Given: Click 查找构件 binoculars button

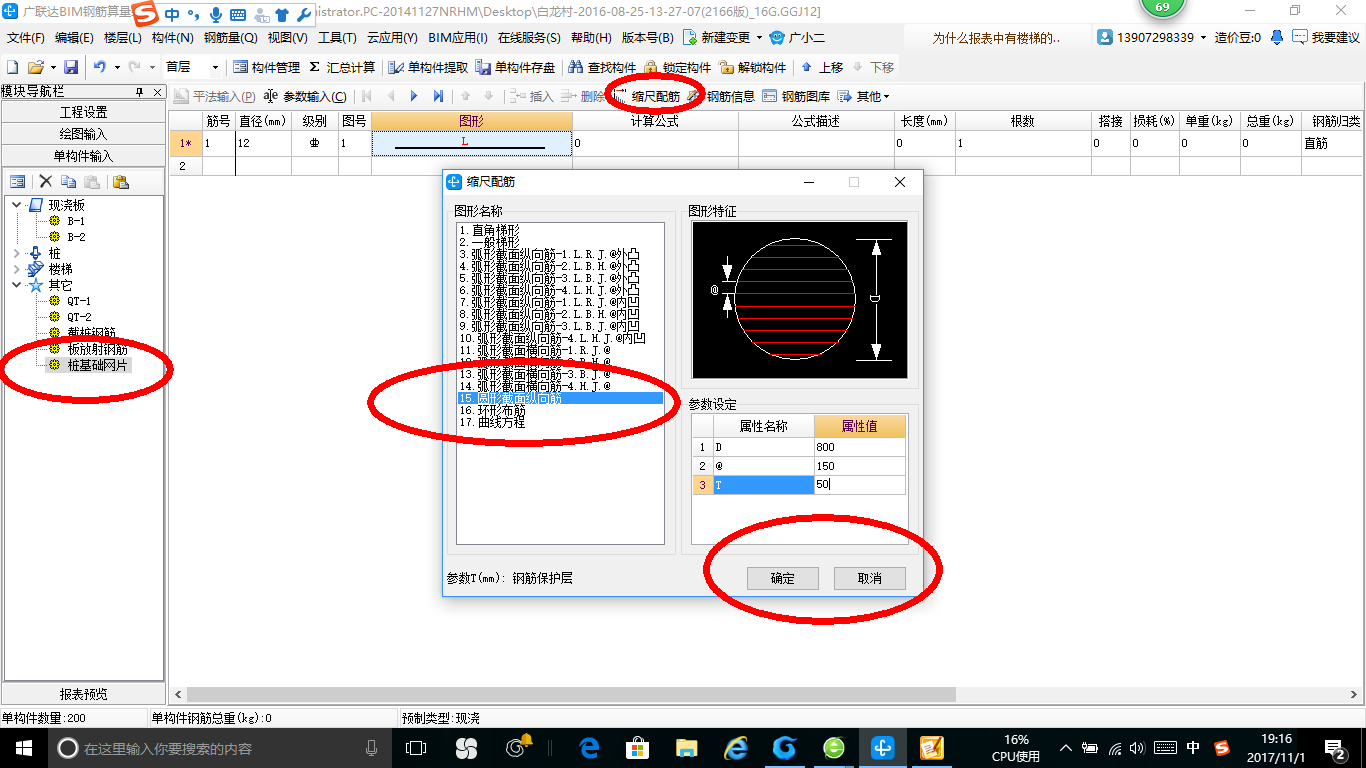Looking at the screenshot, I should click(602, 67).
